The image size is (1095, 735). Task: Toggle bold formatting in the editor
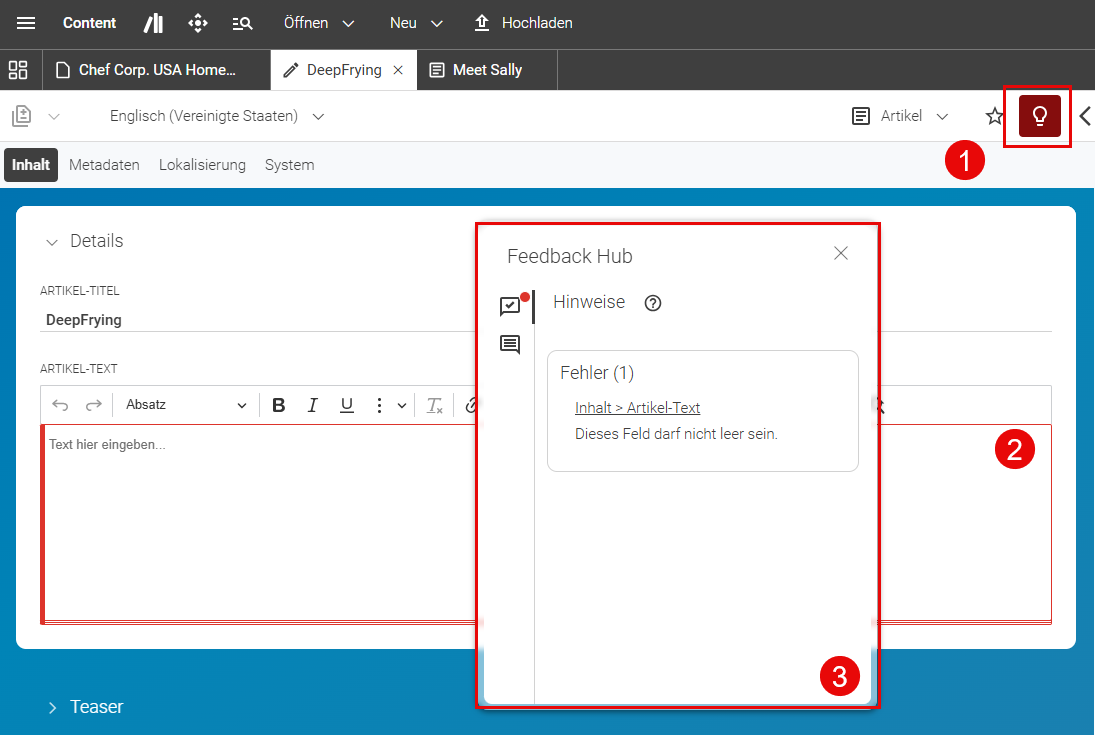point(279,405)
